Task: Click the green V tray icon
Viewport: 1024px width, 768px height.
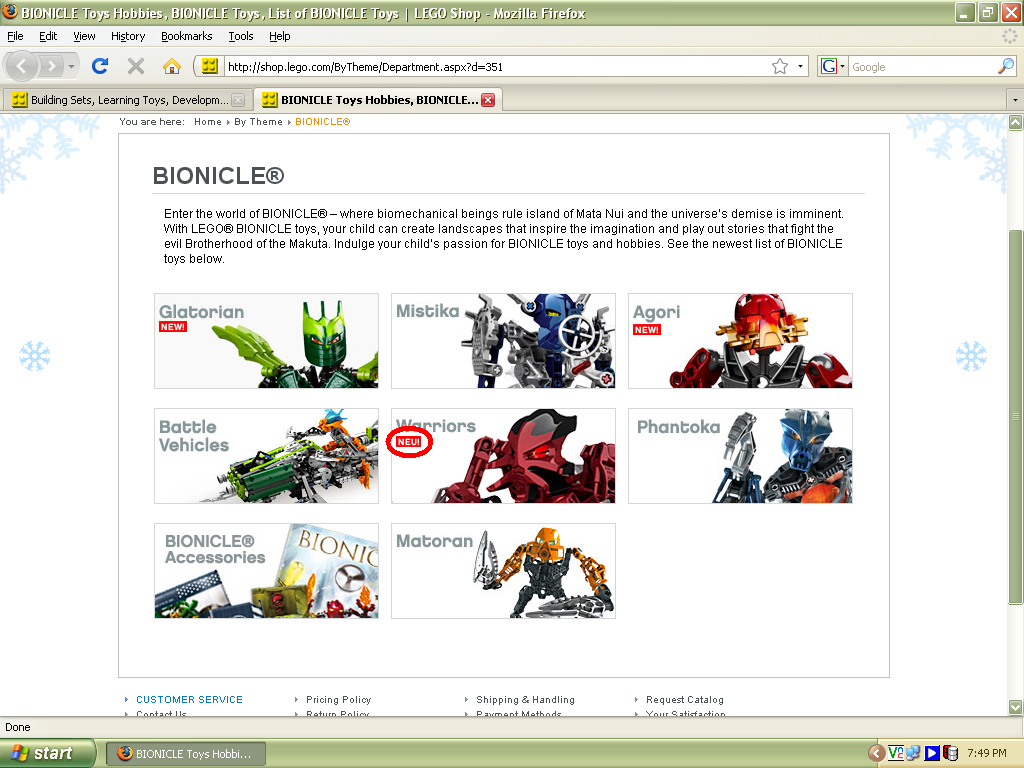Action: point(895,753)
